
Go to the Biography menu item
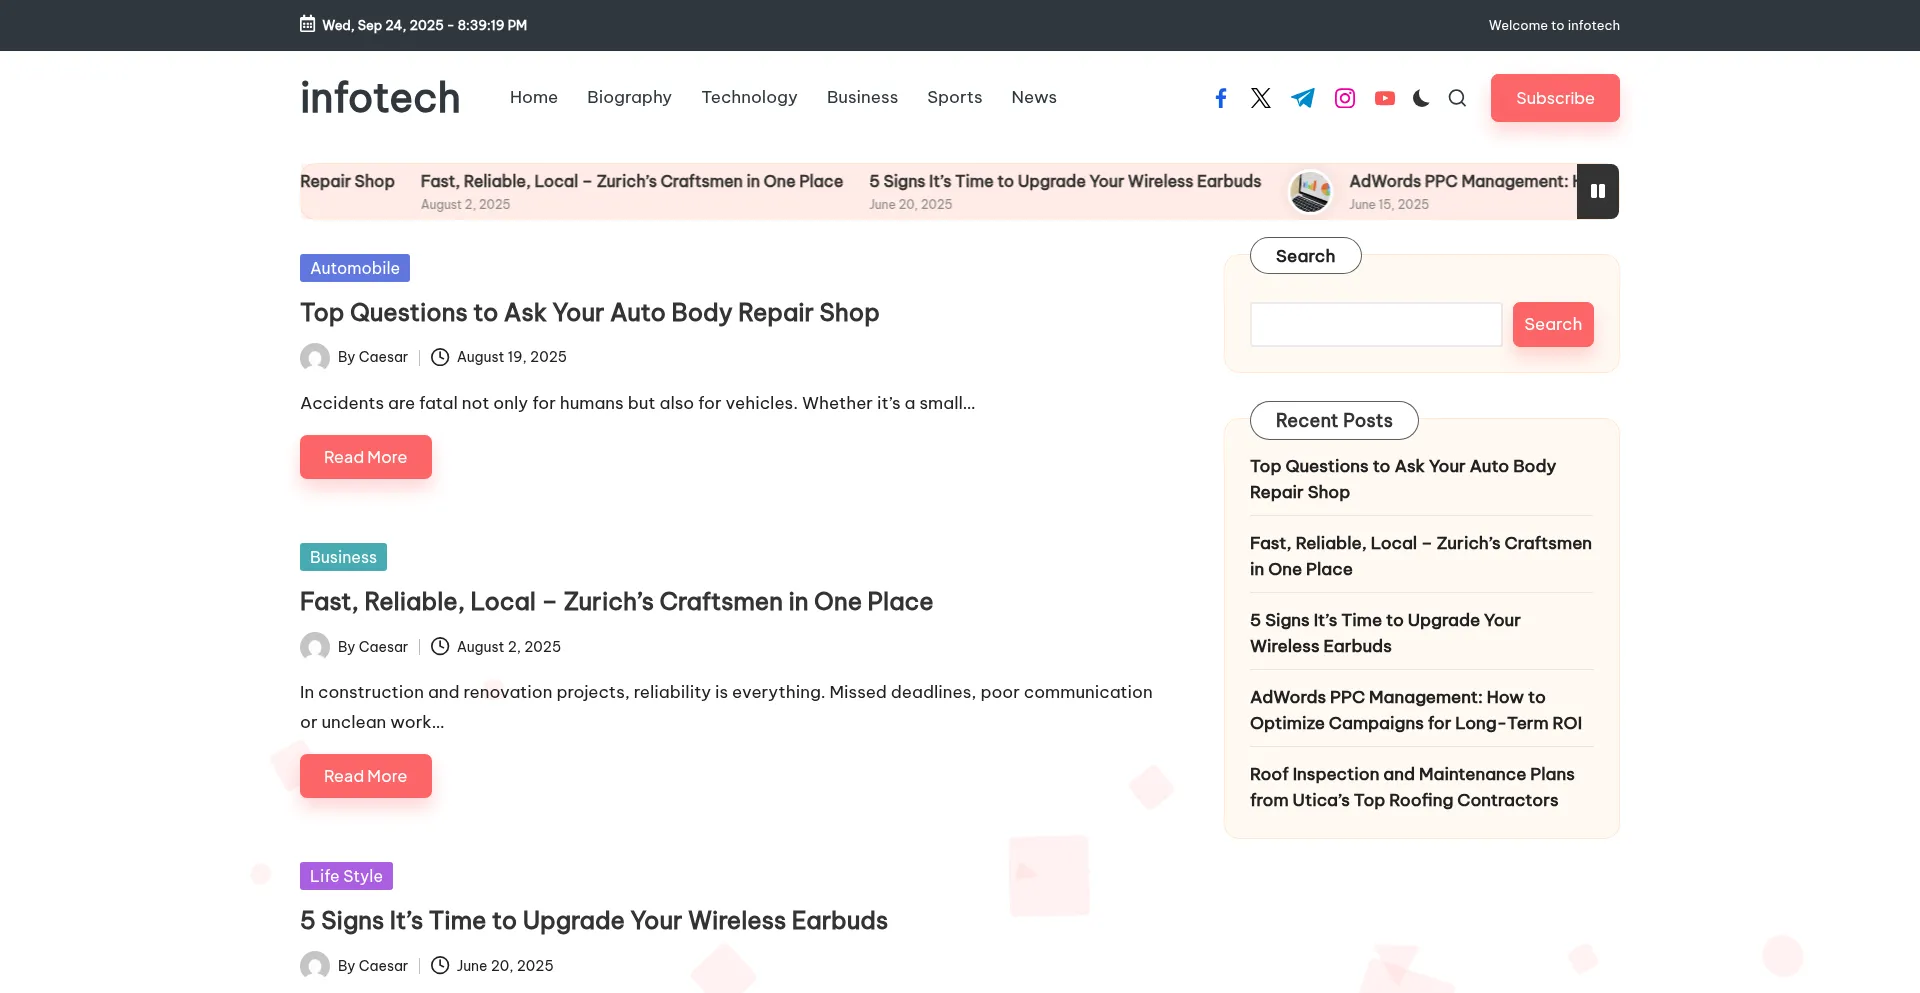click(x=629, y=97)
